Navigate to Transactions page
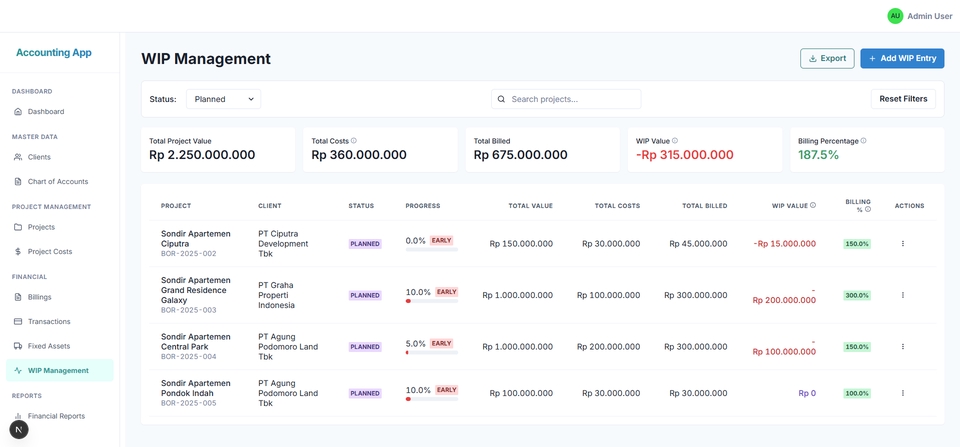The image size is (960, 447). coord(59,321)
